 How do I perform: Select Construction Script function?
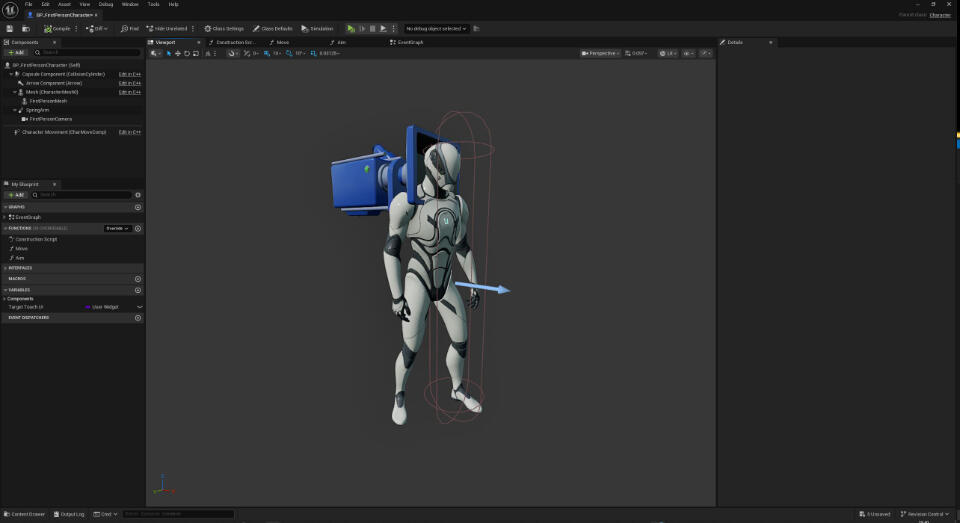coord(36,239)
